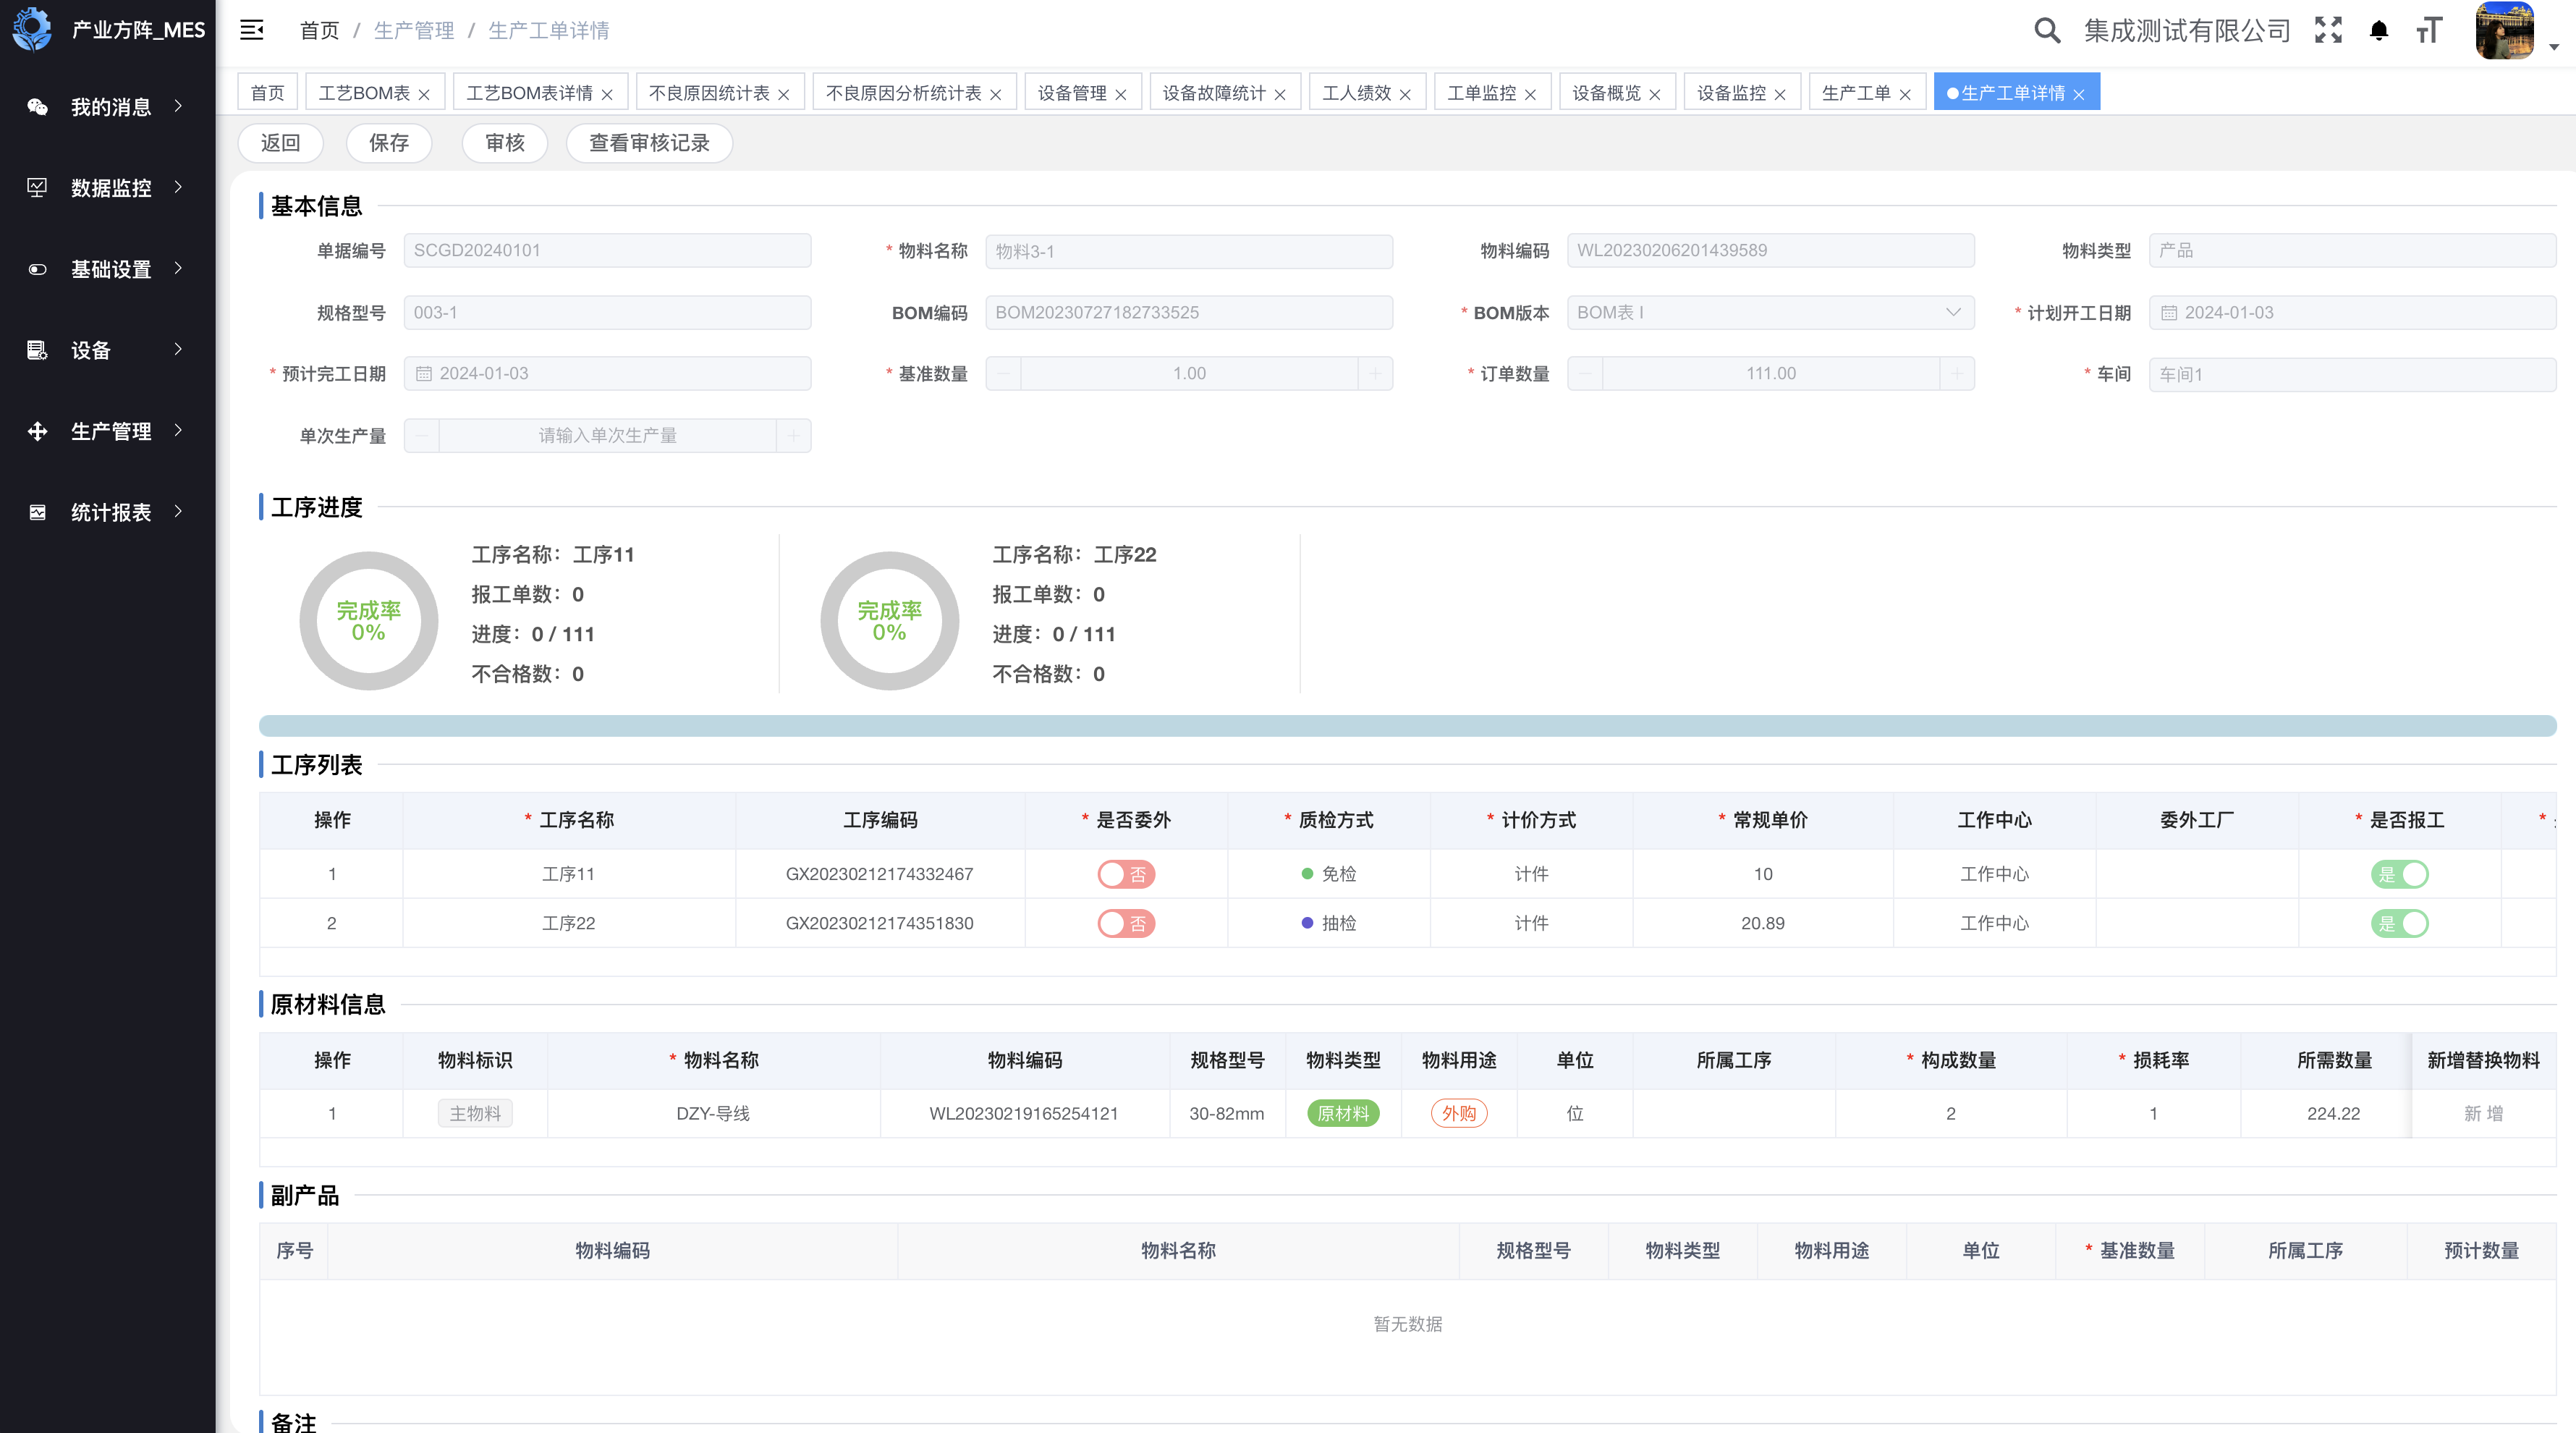Toggle 是否委外 switch for 工序22
This screenshot has height=1433, width=2576.
pyautogui.click(x=1126, y=923)
